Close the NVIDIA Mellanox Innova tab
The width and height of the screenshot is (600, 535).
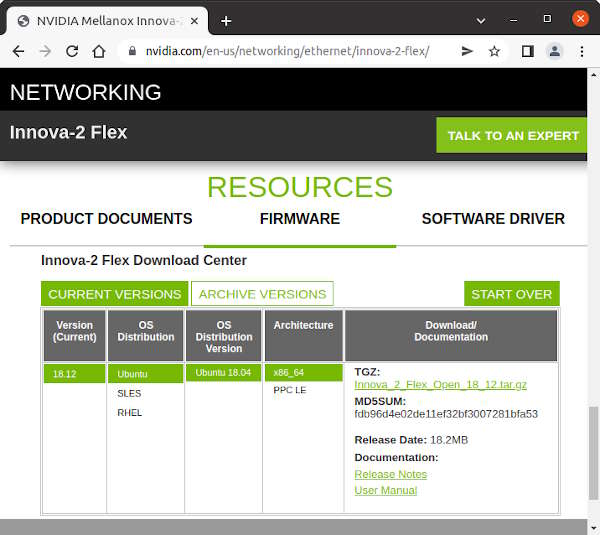point(194,21)
